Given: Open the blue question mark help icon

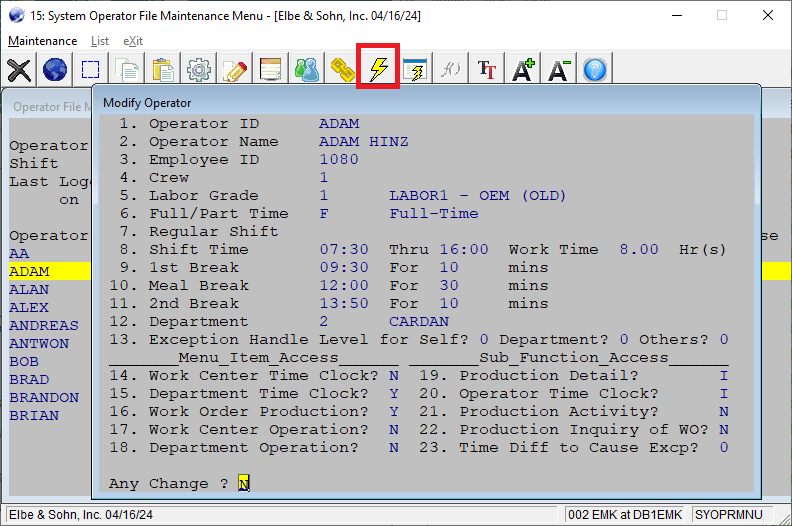Looking at the screenshot, I should [595, 69].
